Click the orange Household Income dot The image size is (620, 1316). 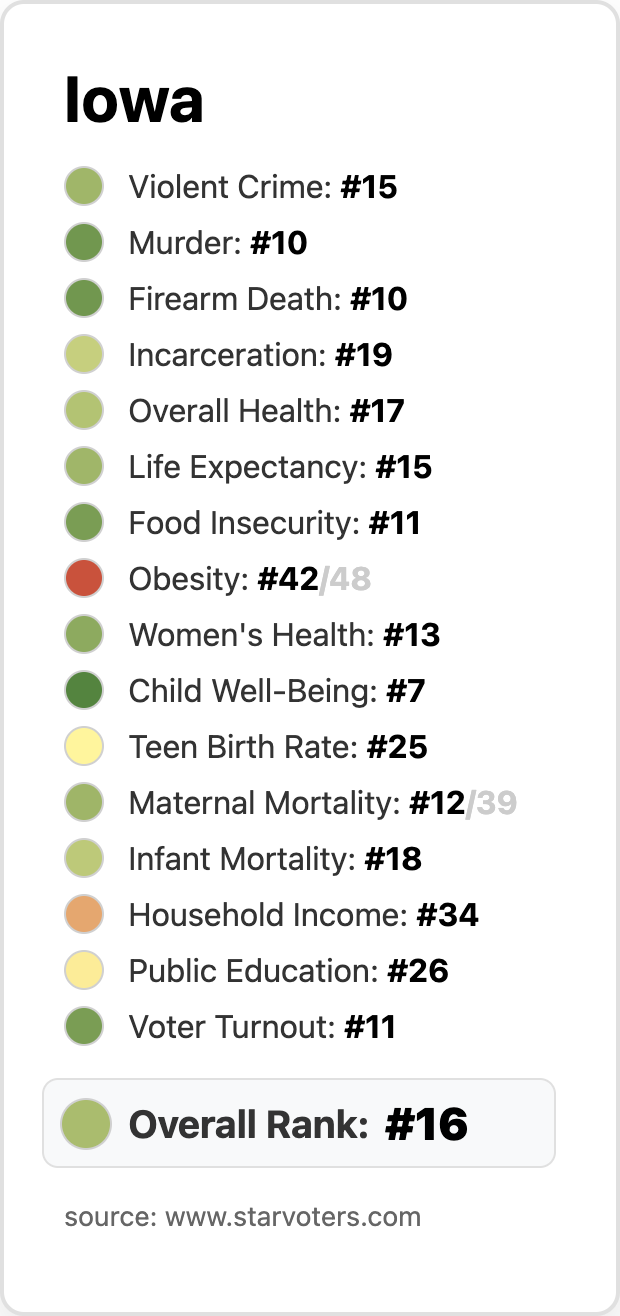click(84, 915)
